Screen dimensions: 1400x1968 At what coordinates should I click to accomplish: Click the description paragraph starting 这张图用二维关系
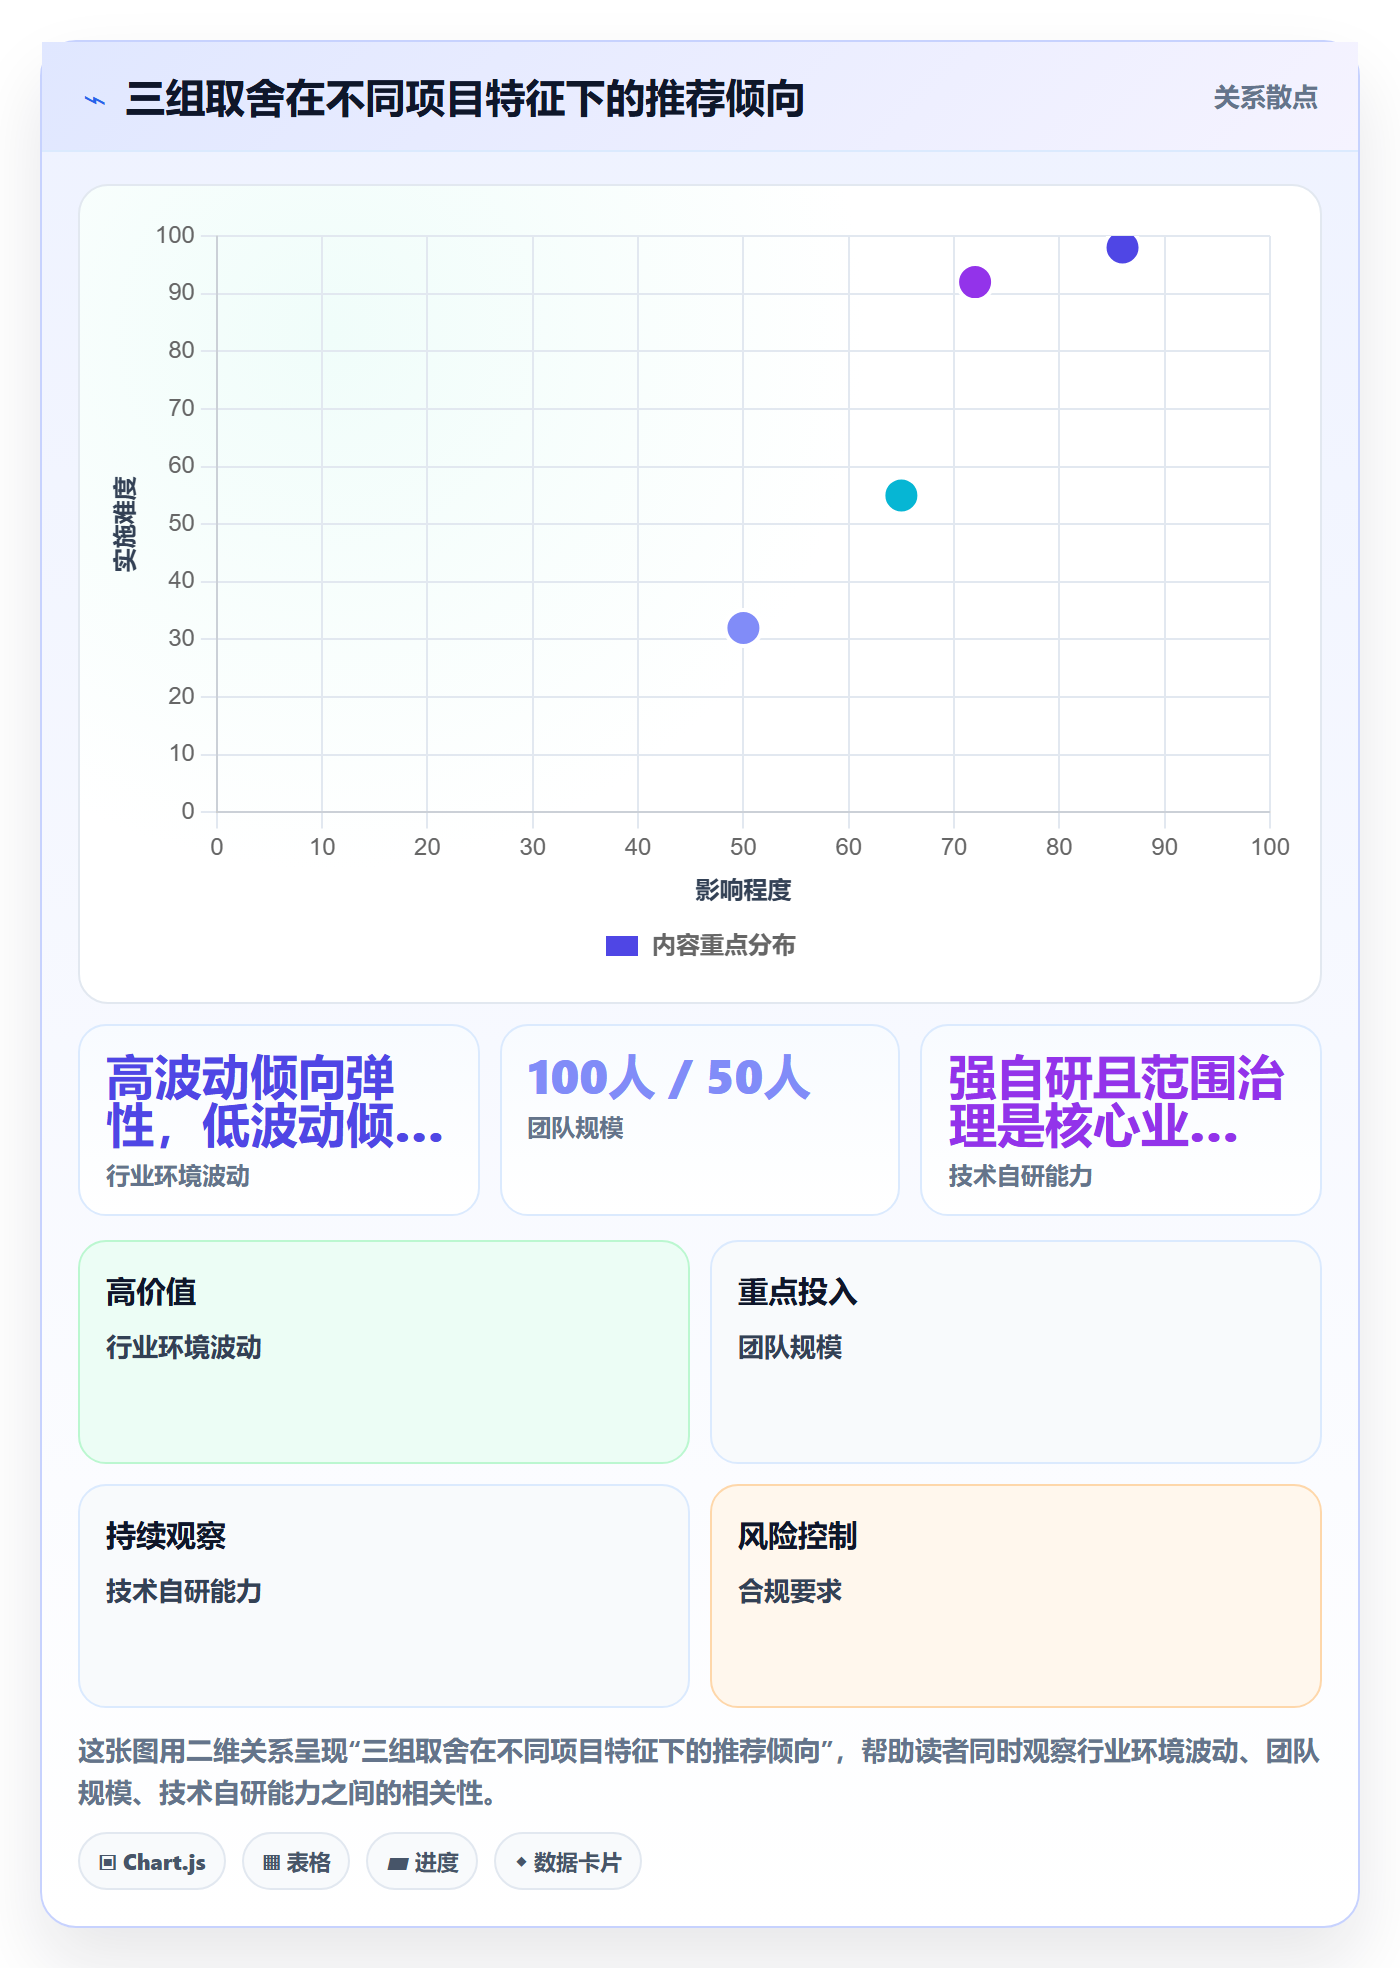pos(700,1772)
